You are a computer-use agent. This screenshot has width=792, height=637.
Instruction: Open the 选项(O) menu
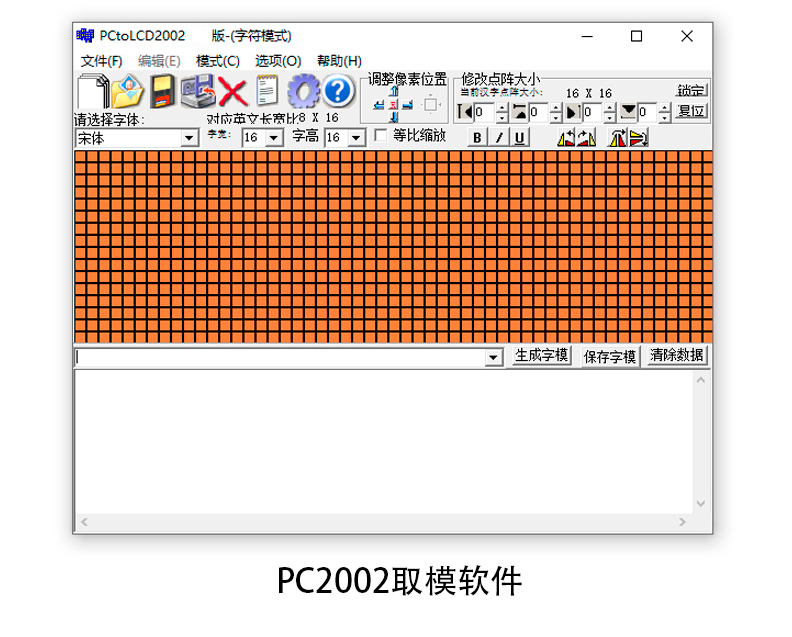pyautogui.click(x=278, y=61)
